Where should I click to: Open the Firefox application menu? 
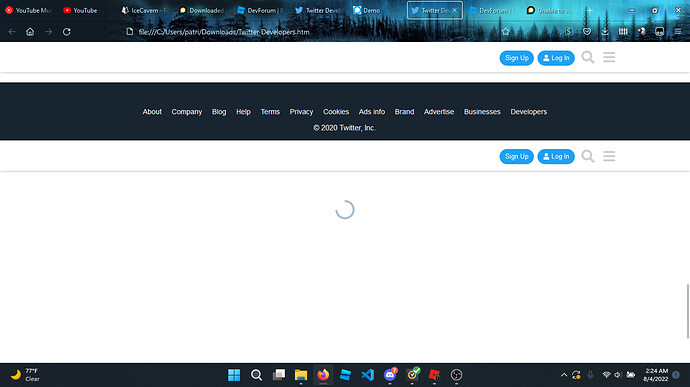678,32
